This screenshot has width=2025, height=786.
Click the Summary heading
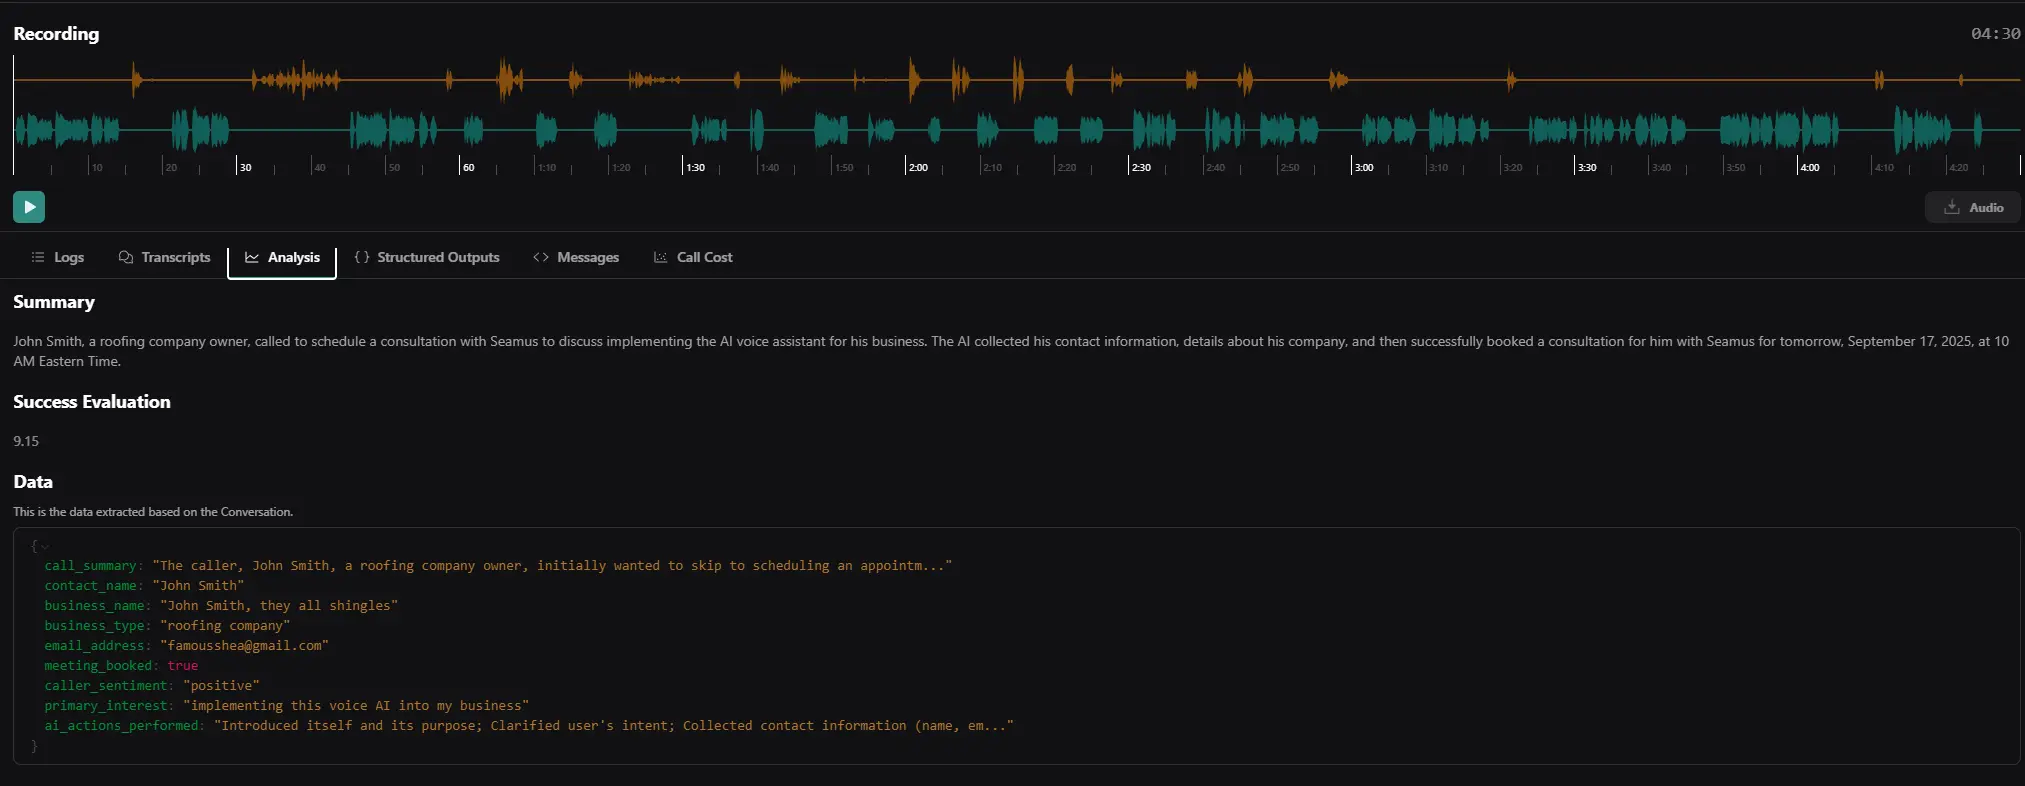point(54,302)
